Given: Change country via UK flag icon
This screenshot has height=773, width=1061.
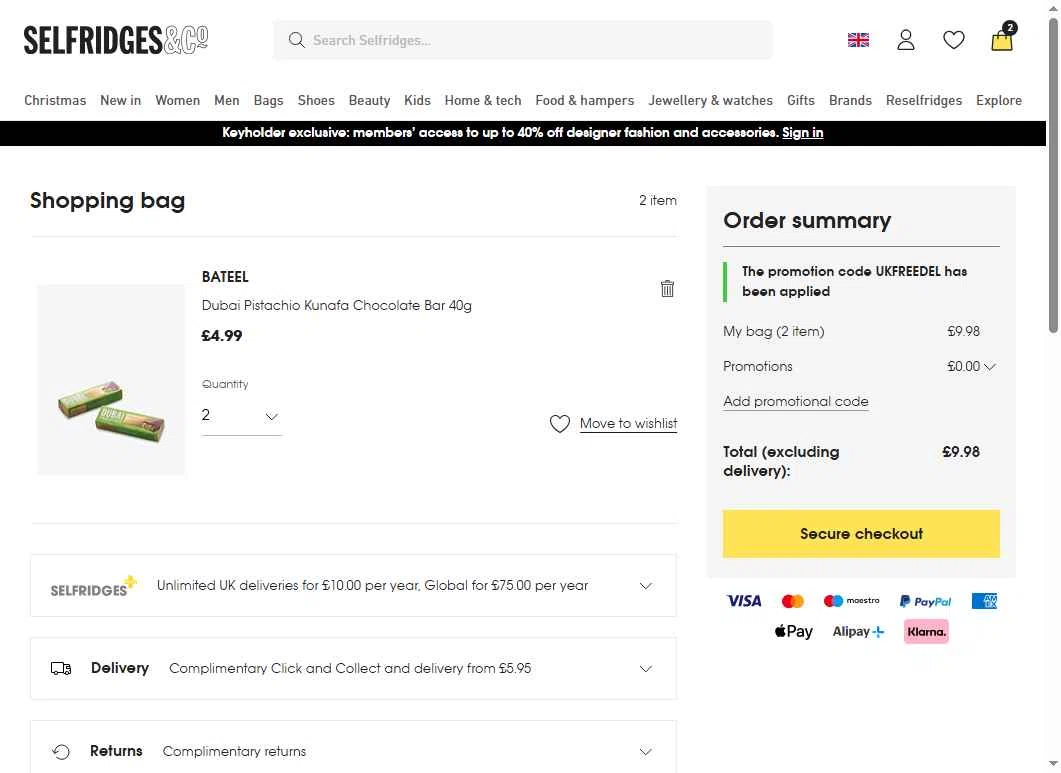Looking at the screenshot, I should tap(858, 40).
